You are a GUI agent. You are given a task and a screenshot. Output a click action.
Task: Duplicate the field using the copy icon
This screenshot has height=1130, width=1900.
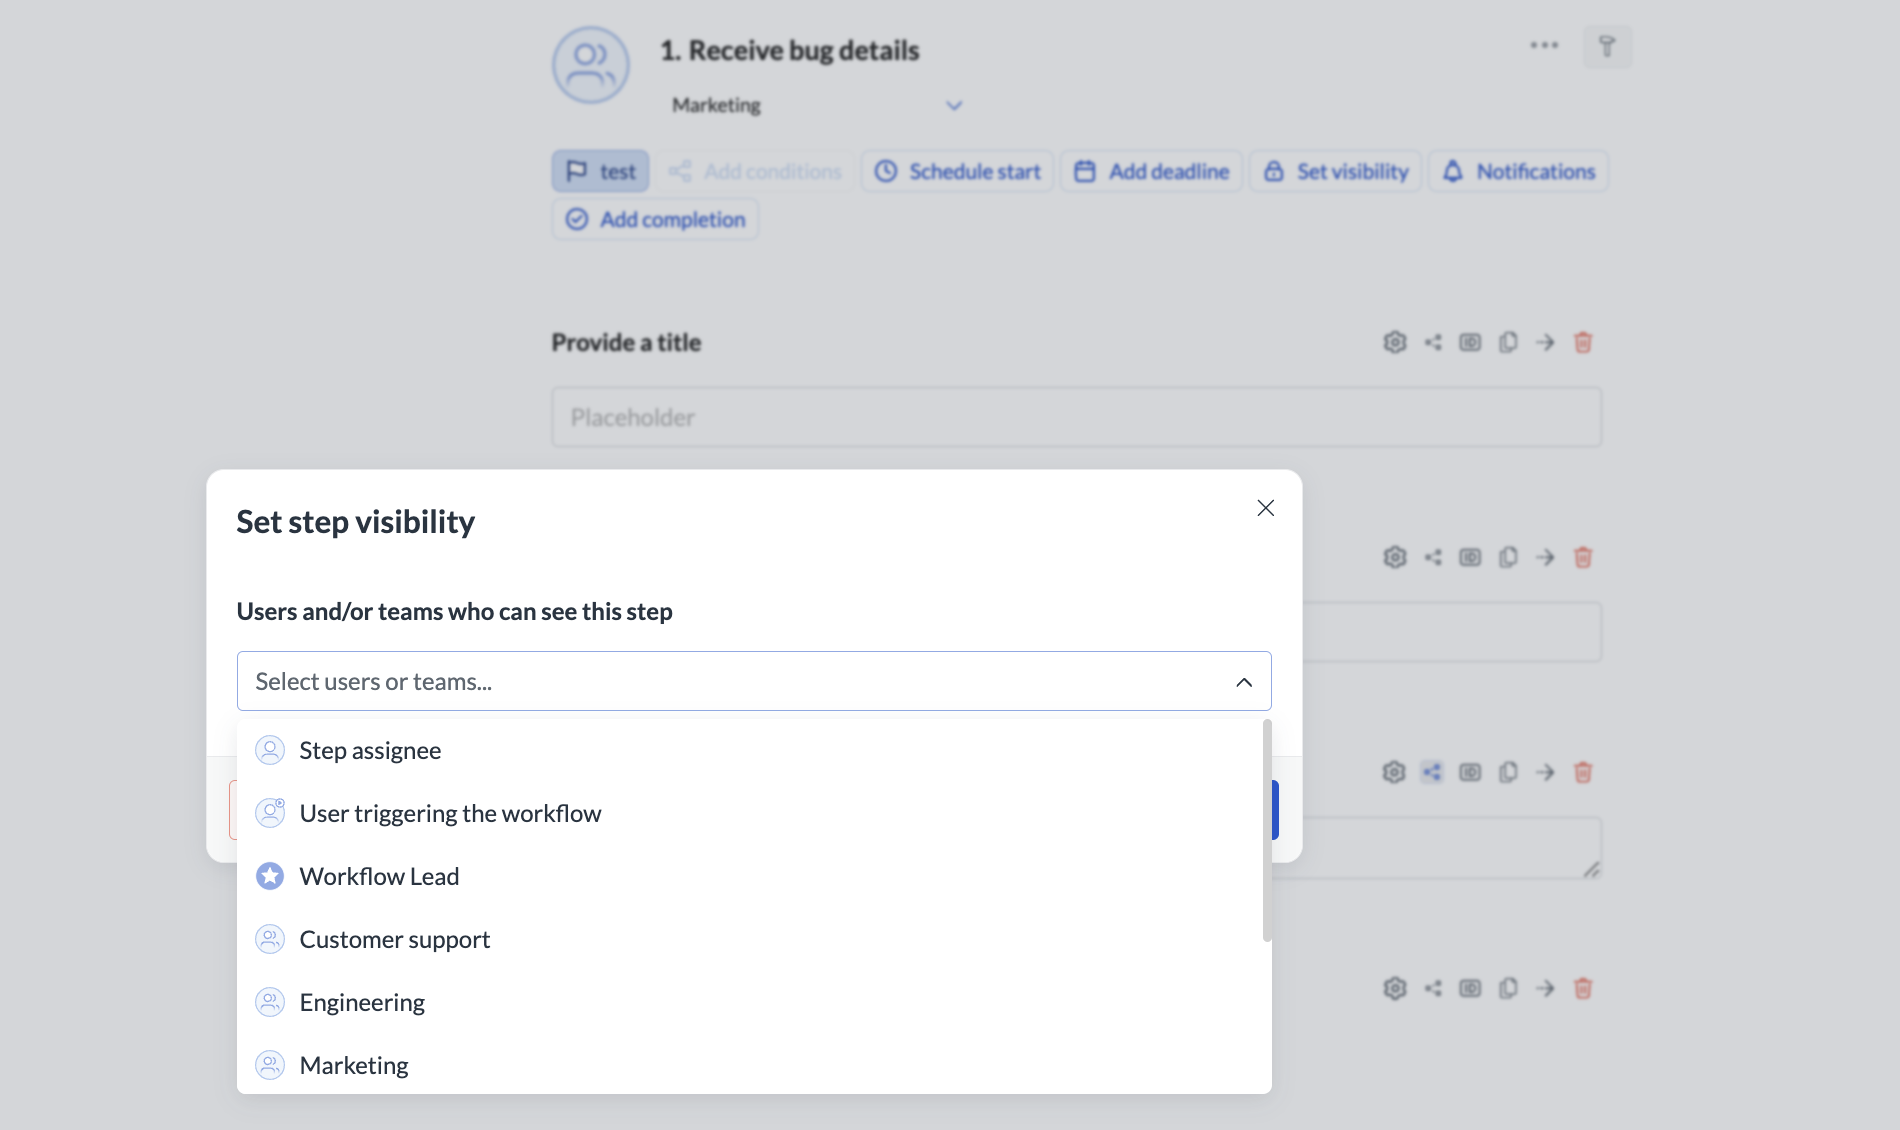click(1508, 341)
